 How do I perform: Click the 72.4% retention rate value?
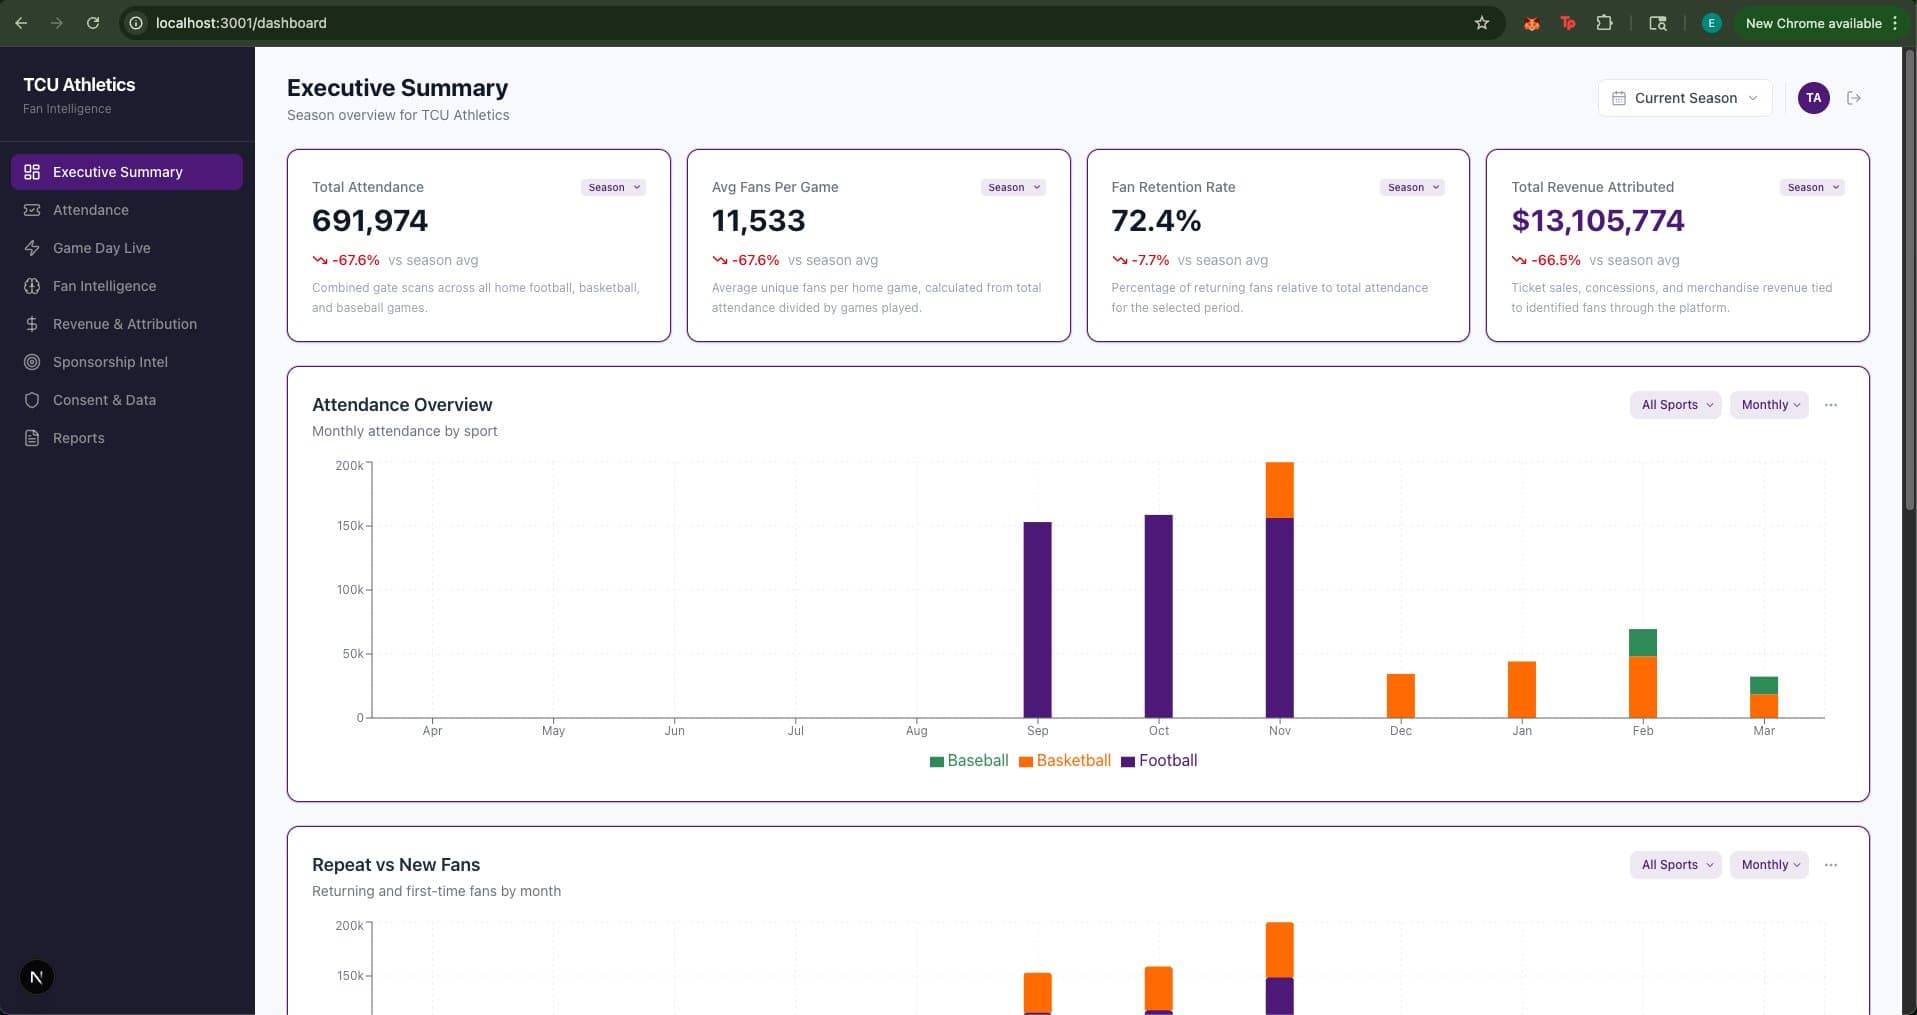(x=1156, y=221)
